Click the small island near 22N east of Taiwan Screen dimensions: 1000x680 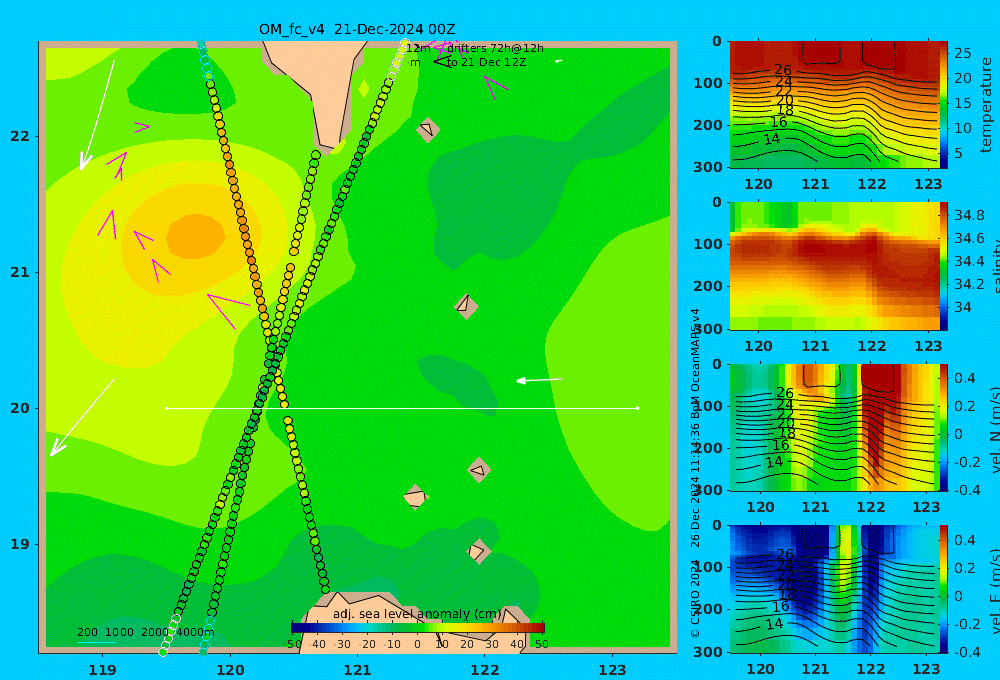click(x=427, y=130)
